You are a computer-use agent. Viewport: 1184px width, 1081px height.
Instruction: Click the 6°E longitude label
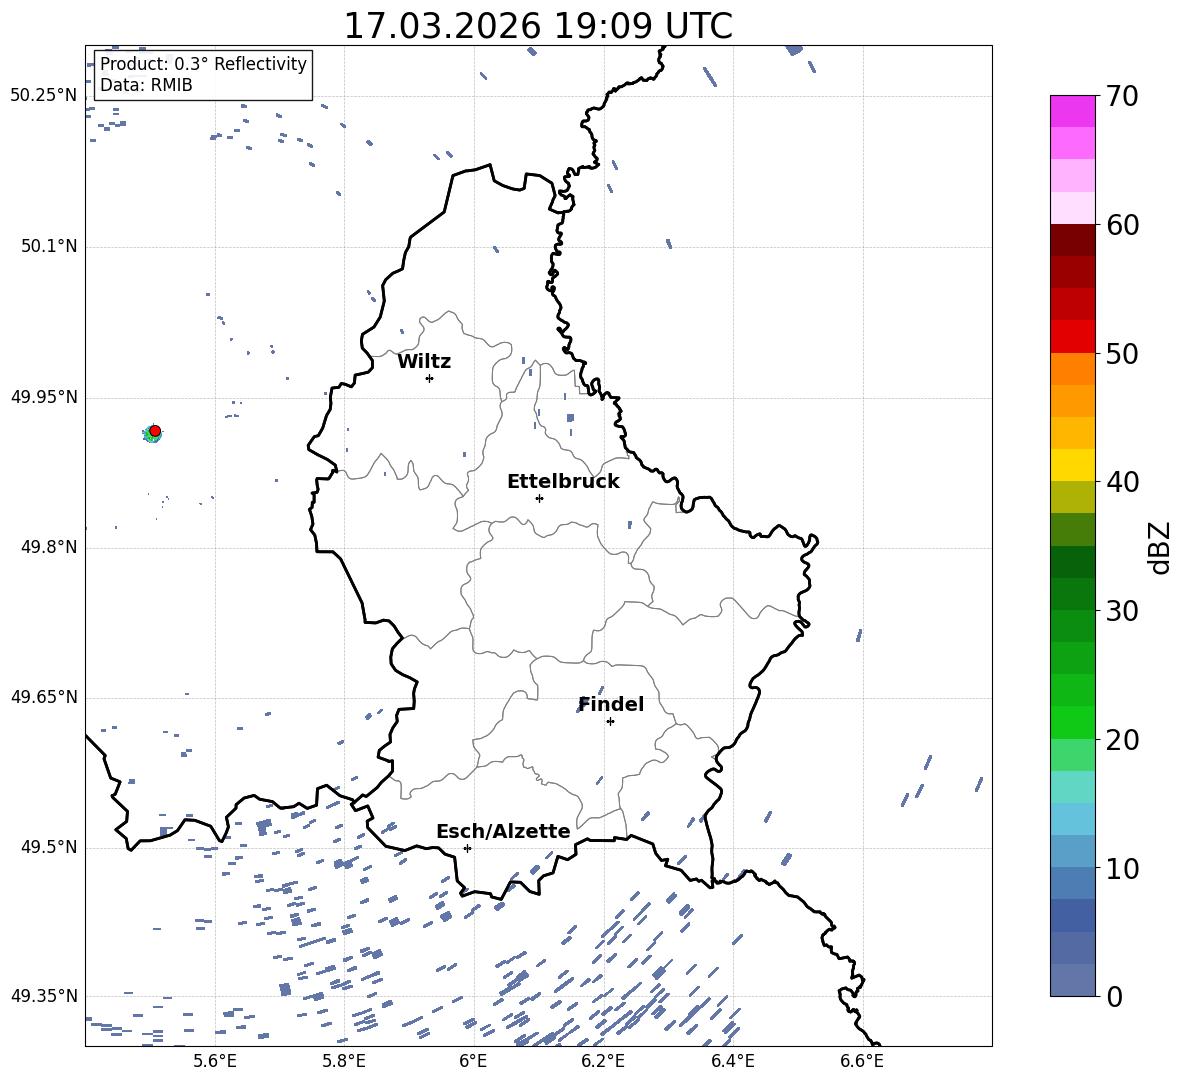[473, 1061]
